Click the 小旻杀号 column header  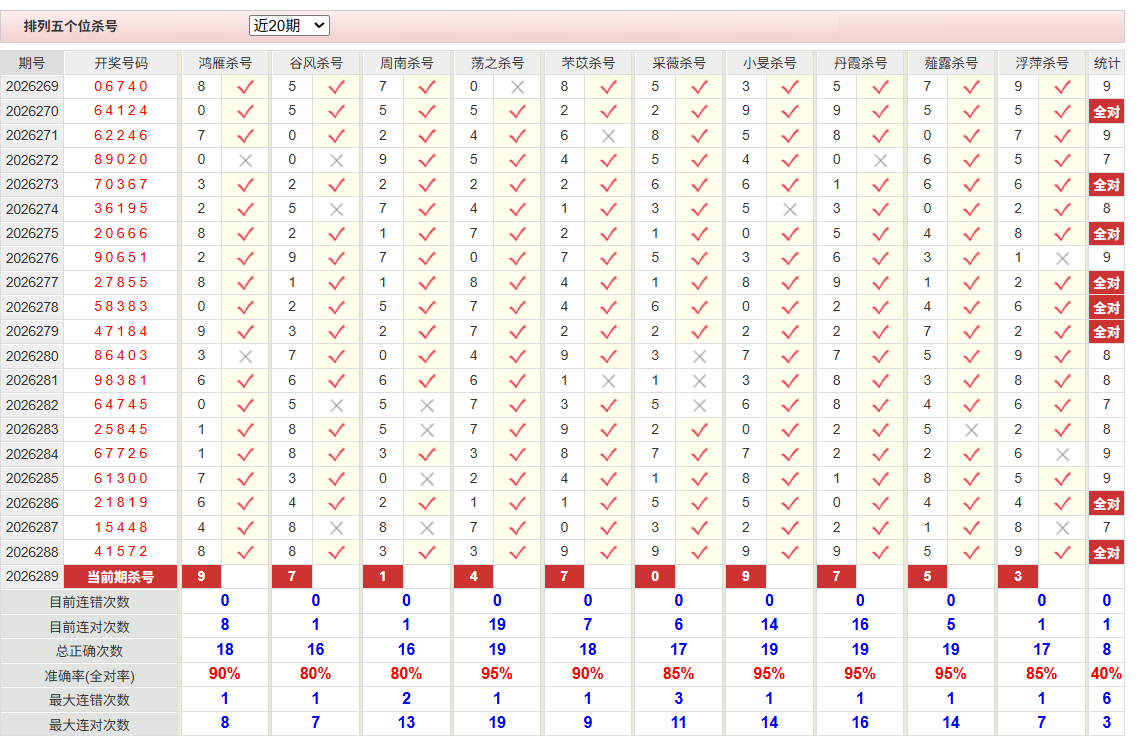click(769, 63)
